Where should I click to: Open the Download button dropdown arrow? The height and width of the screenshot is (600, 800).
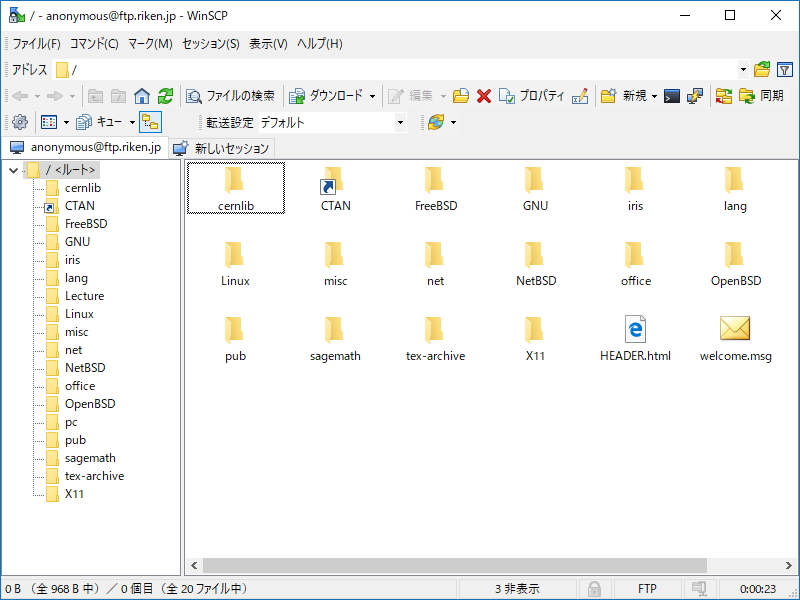[x=372, y=95]
